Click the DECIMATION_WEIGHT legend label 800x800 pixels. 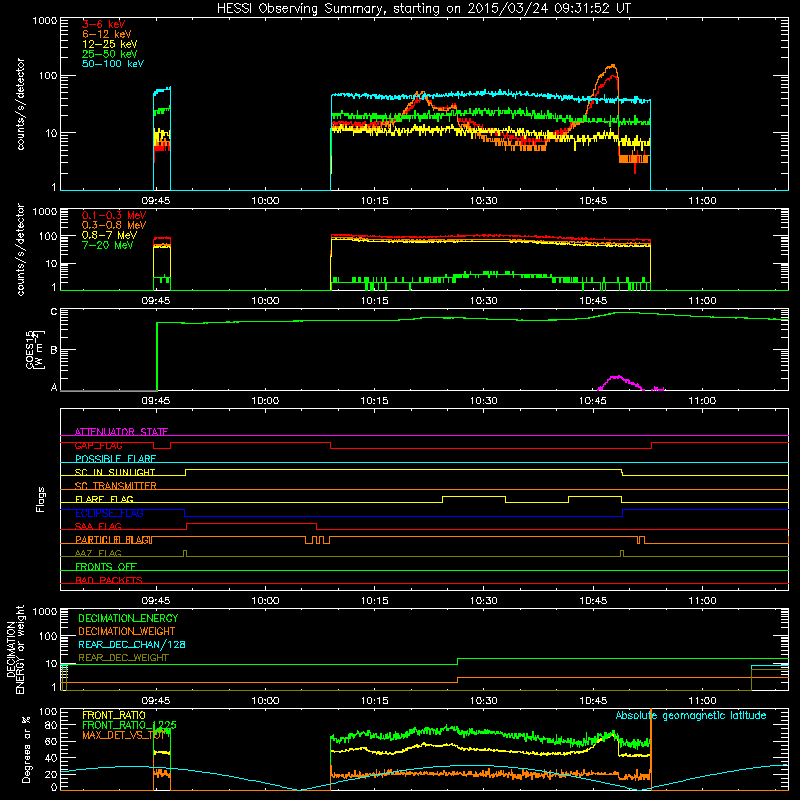(x=127, y=631)
